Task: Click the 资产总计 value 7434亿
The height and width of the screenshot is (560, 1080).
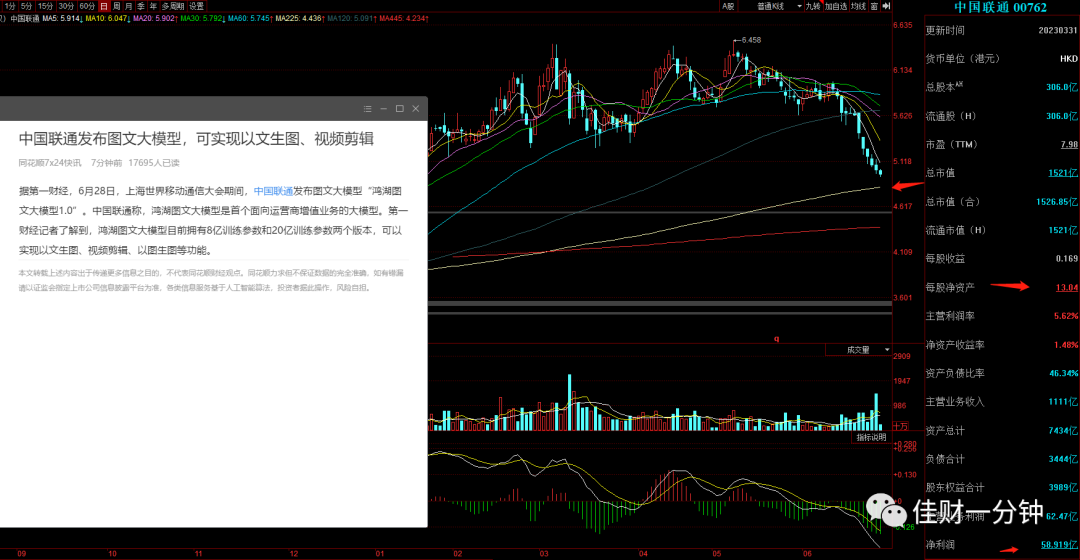Action: pyautogui.click(x=1063, y=431)
